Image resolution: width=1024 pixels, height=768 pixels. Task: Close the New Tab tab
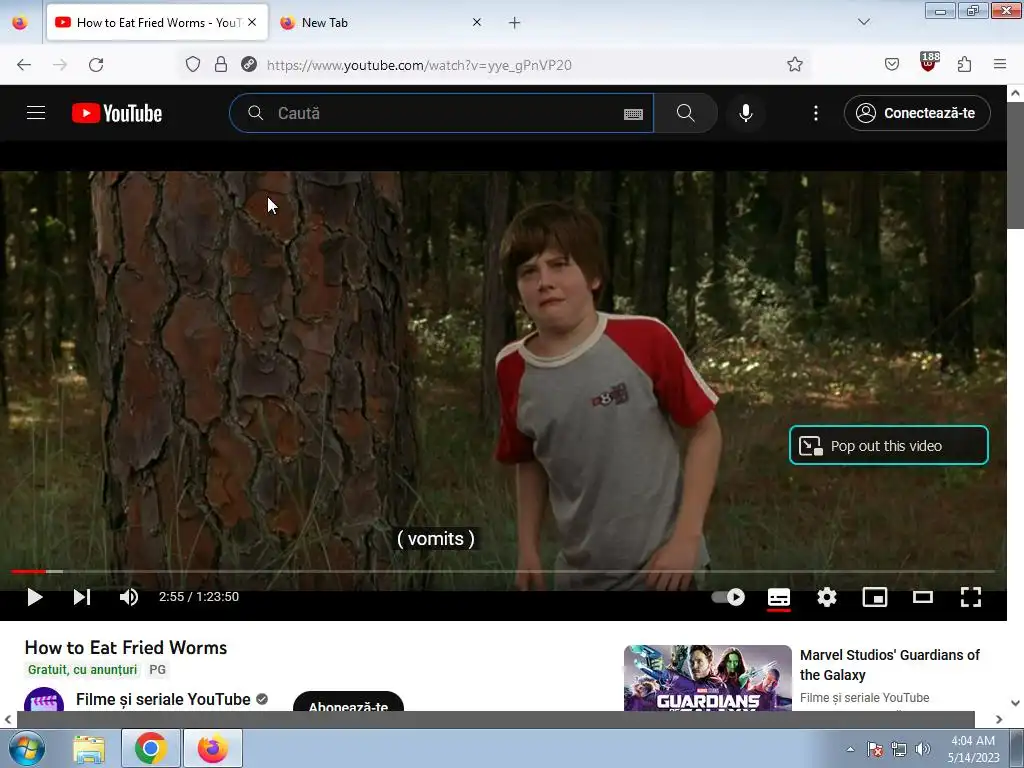(x=477, y=22)
